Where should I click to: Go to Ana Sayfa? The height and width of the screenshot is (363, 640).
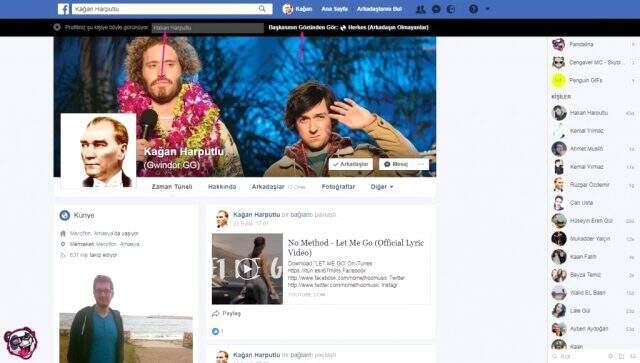(x=334, y=9)
